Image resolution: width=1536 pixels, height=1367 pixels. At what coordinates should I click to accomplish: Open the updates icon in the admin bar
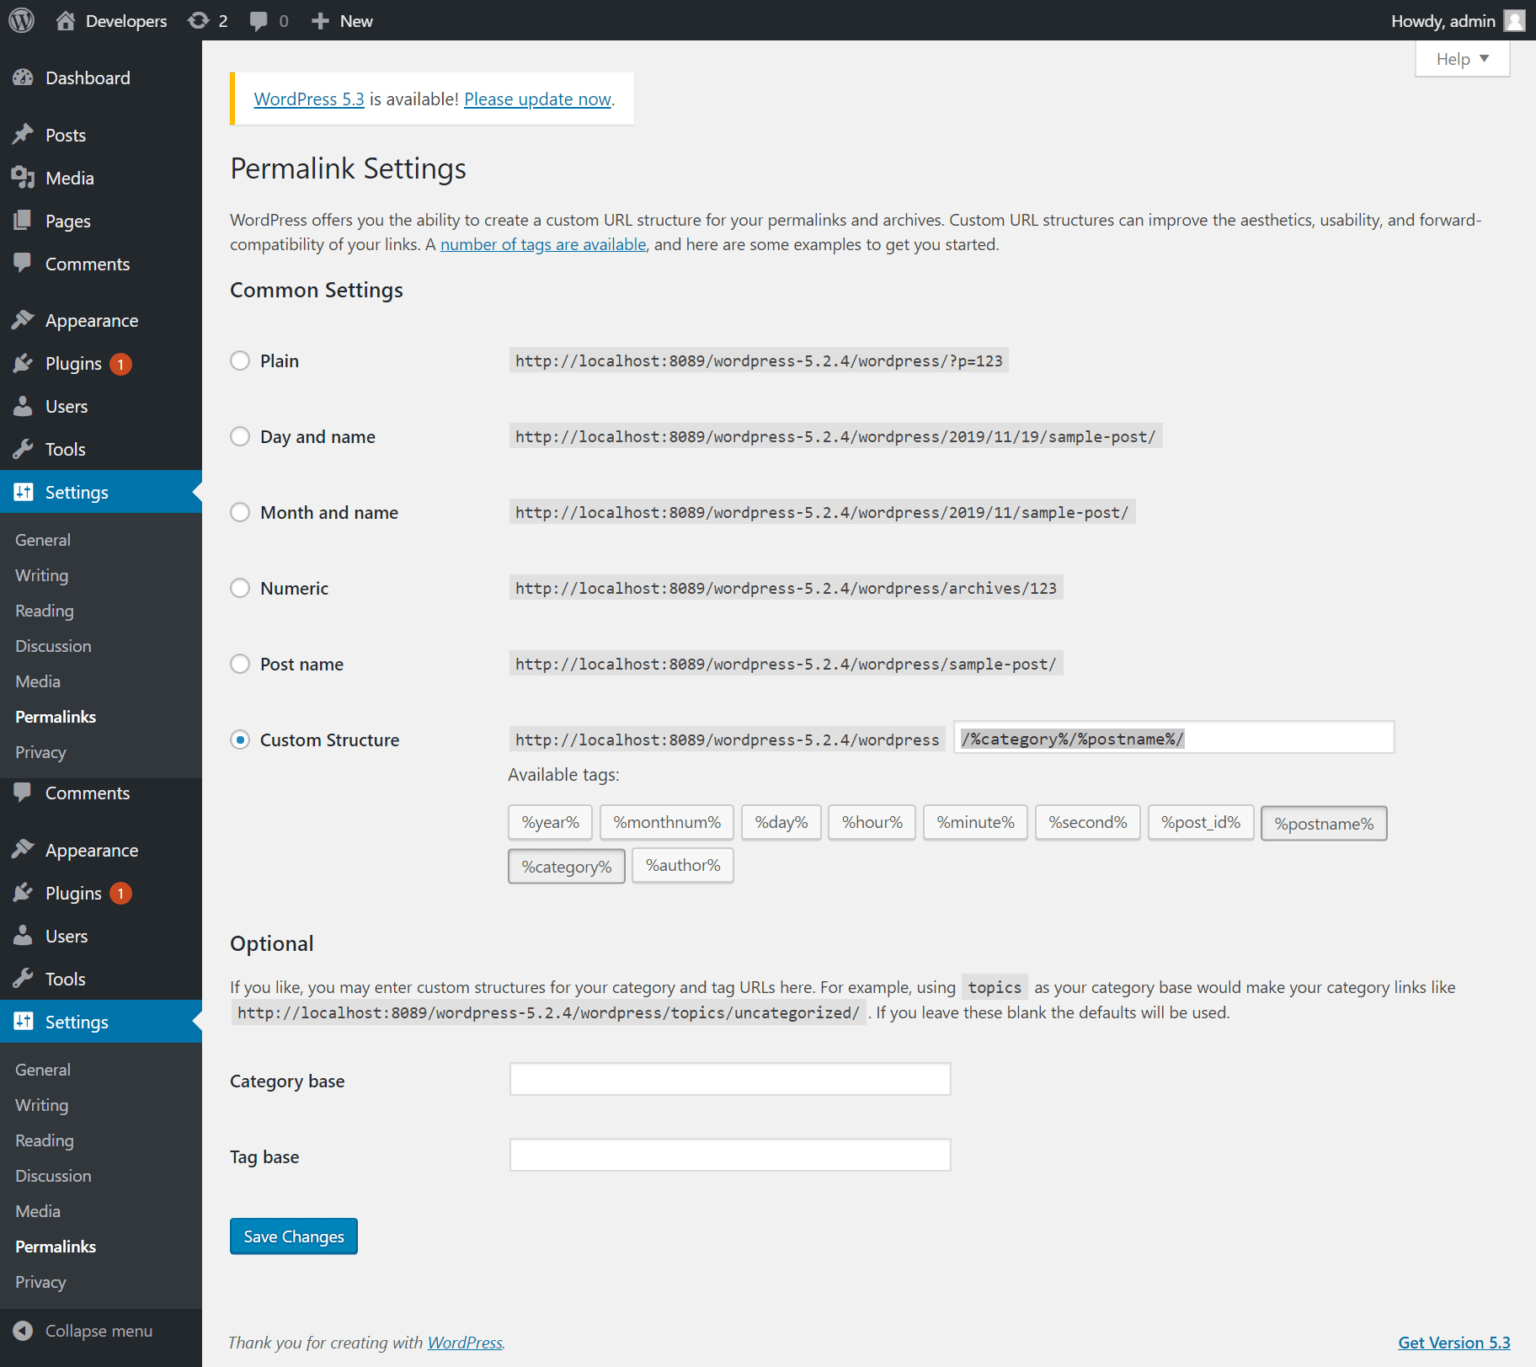(199, 20)
